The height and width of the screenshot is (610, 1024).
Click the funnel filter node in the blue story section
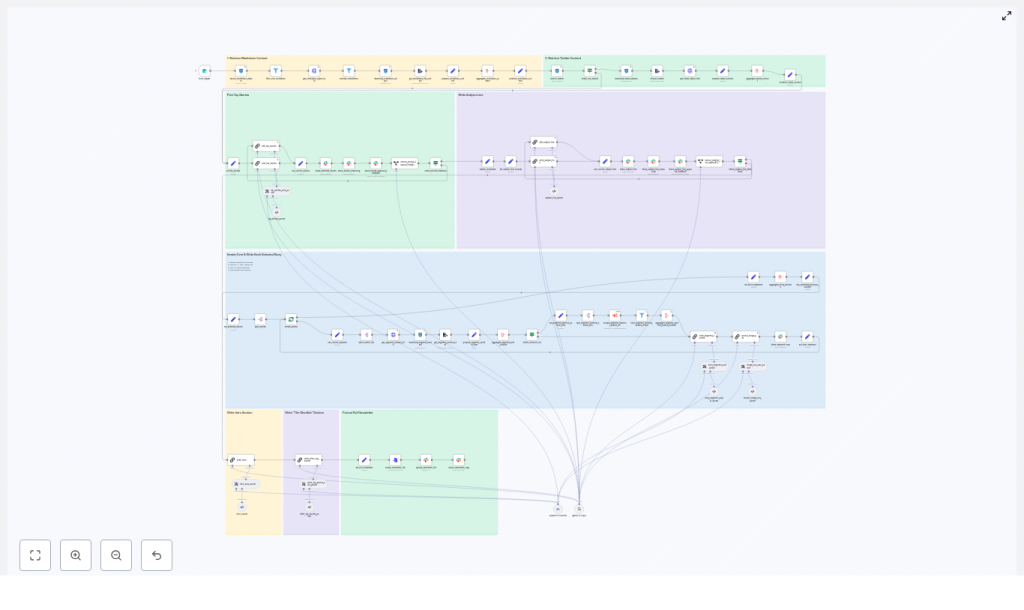point(641,314)
